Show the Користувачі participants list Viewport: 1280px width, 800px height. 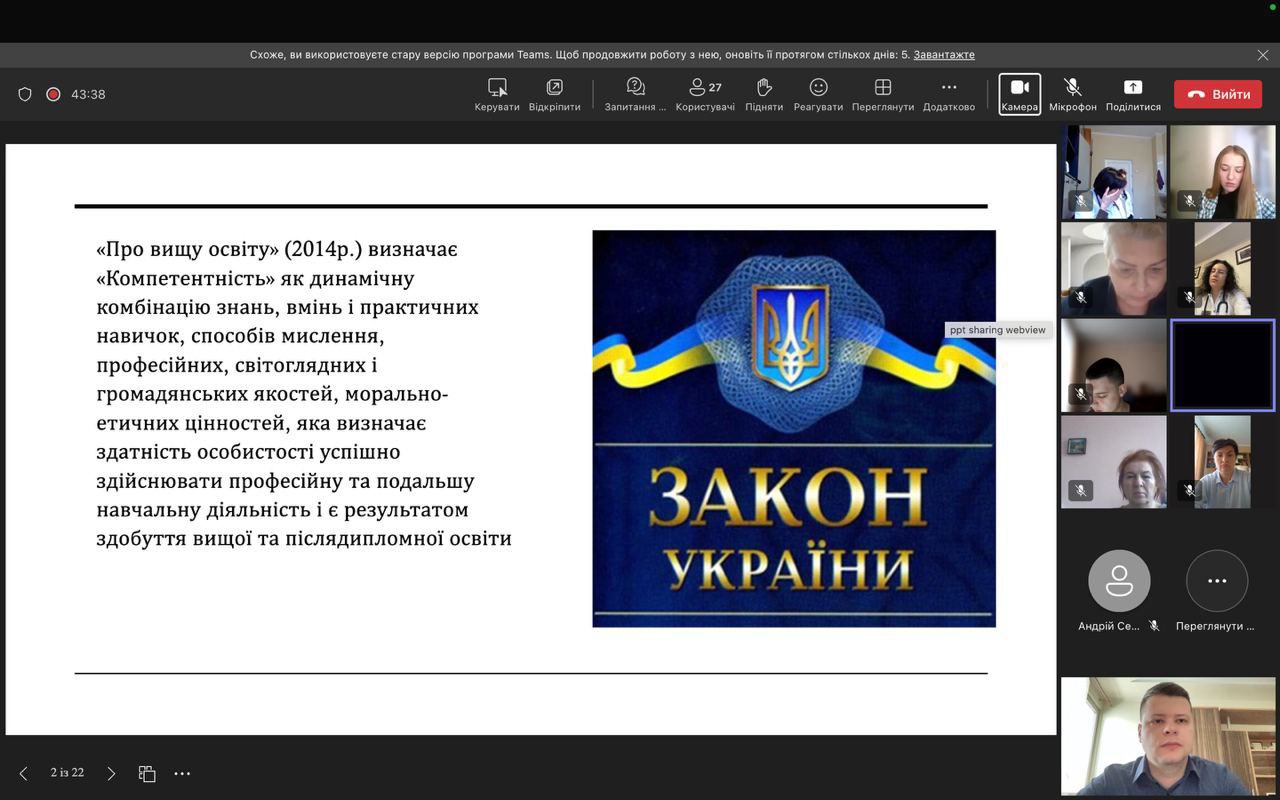(705, 94)
